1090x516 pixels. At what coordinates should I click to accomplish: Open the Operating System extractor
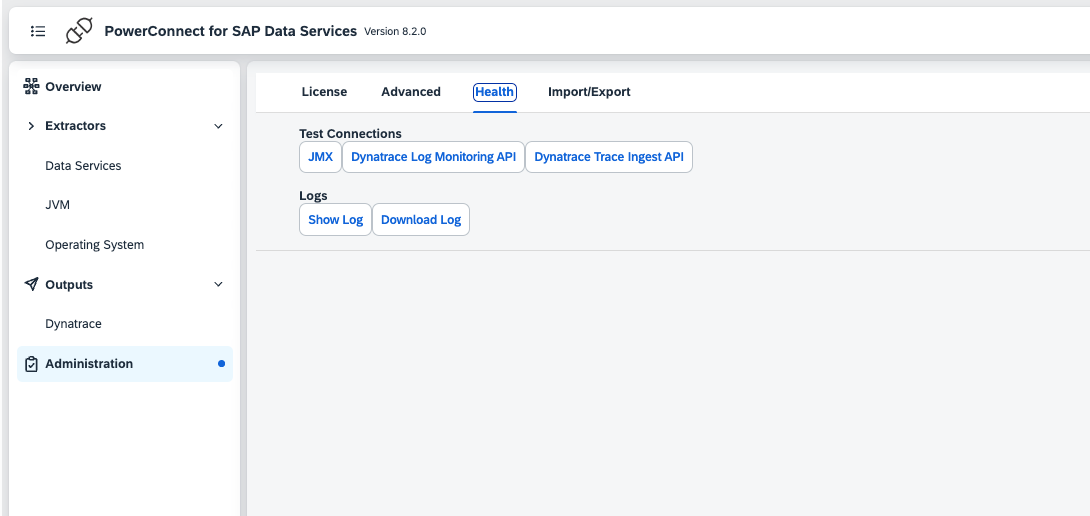tap(95, 245)
